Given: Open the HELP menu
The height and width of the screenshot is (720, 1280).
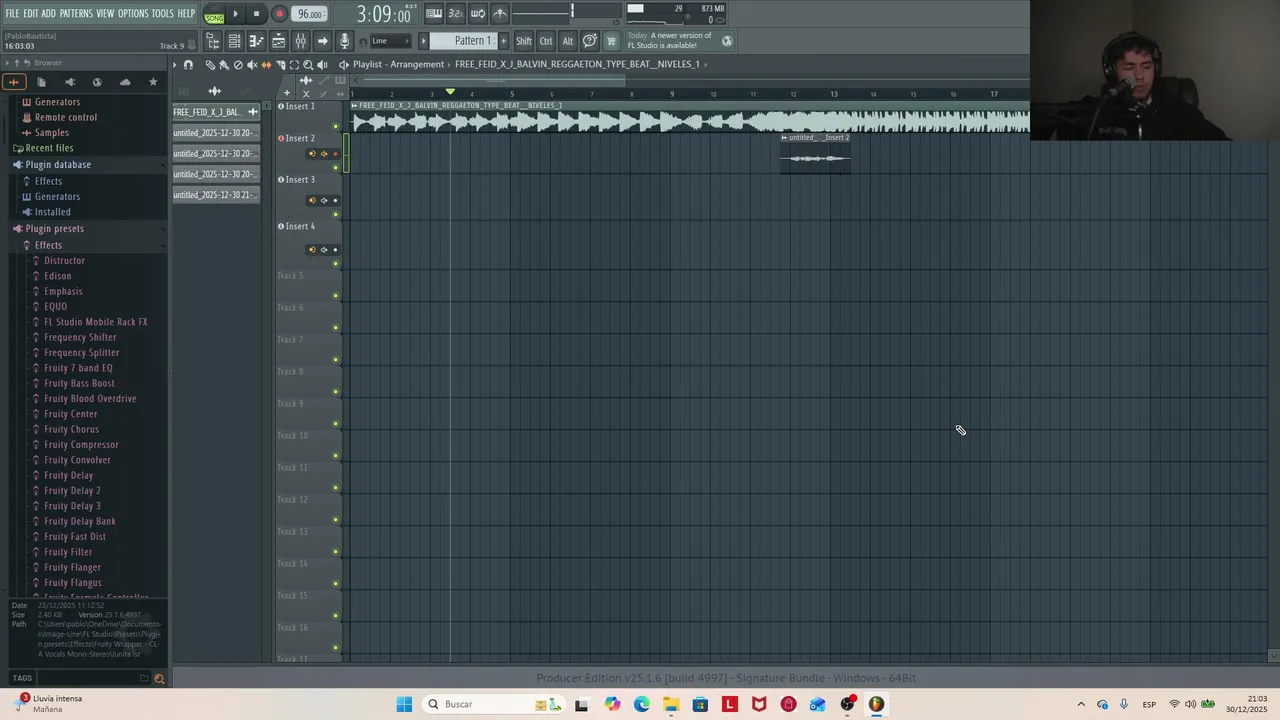Looking at the screenshot, I should [x=186, y=14].
